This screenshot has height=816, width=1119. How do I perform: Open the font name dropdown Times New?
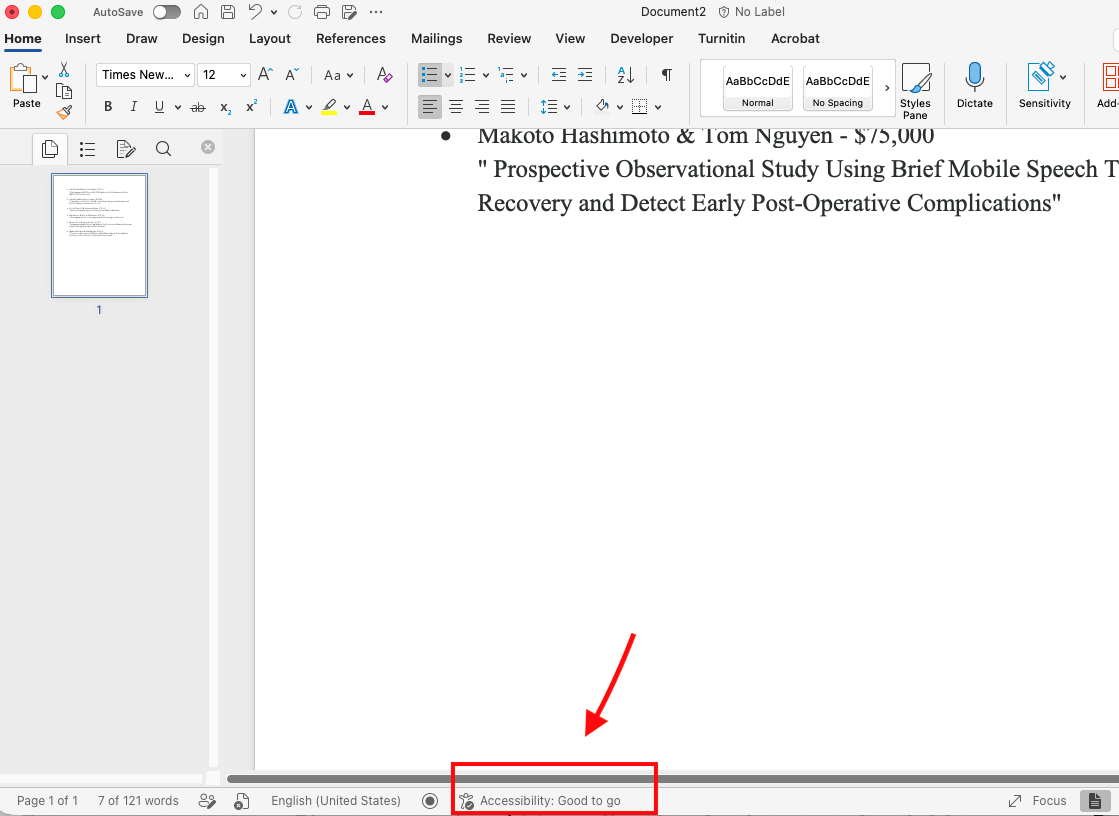[x=146, y=74]
